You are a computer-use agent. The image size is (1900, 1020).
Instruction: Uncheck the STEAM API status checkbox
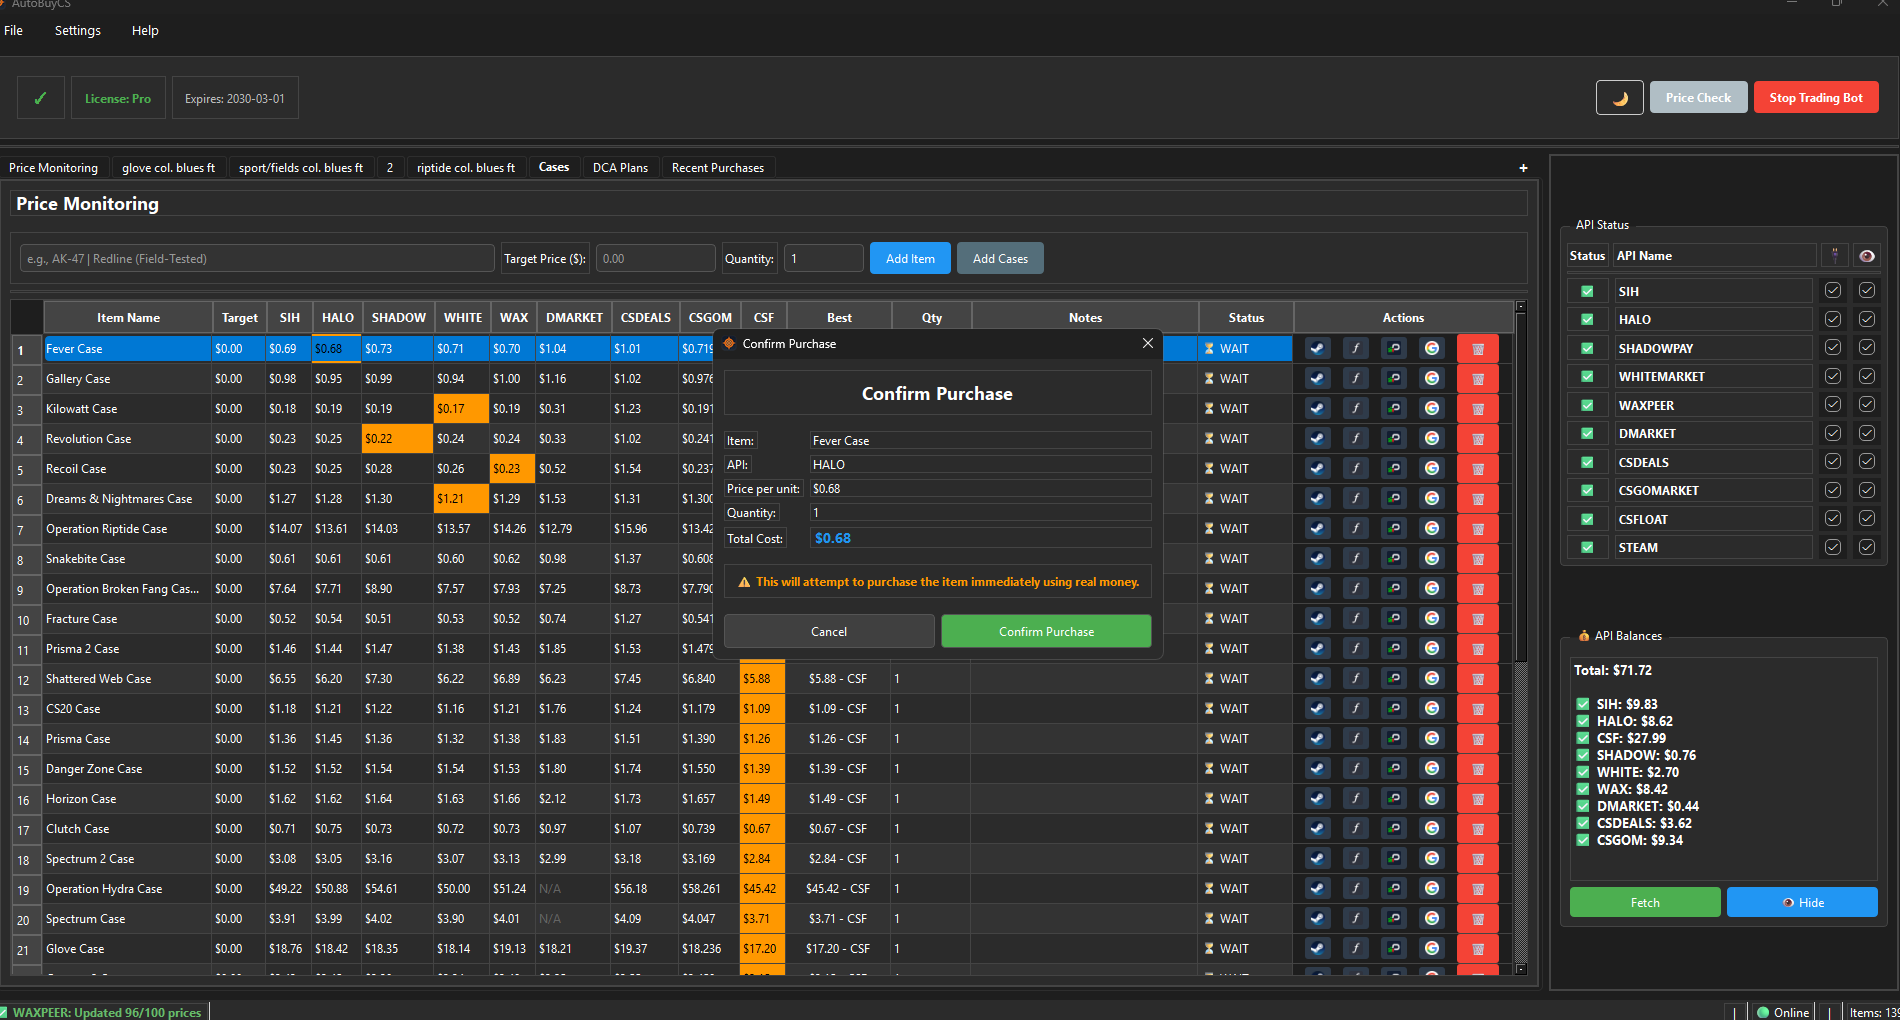tap(1587, 547)
